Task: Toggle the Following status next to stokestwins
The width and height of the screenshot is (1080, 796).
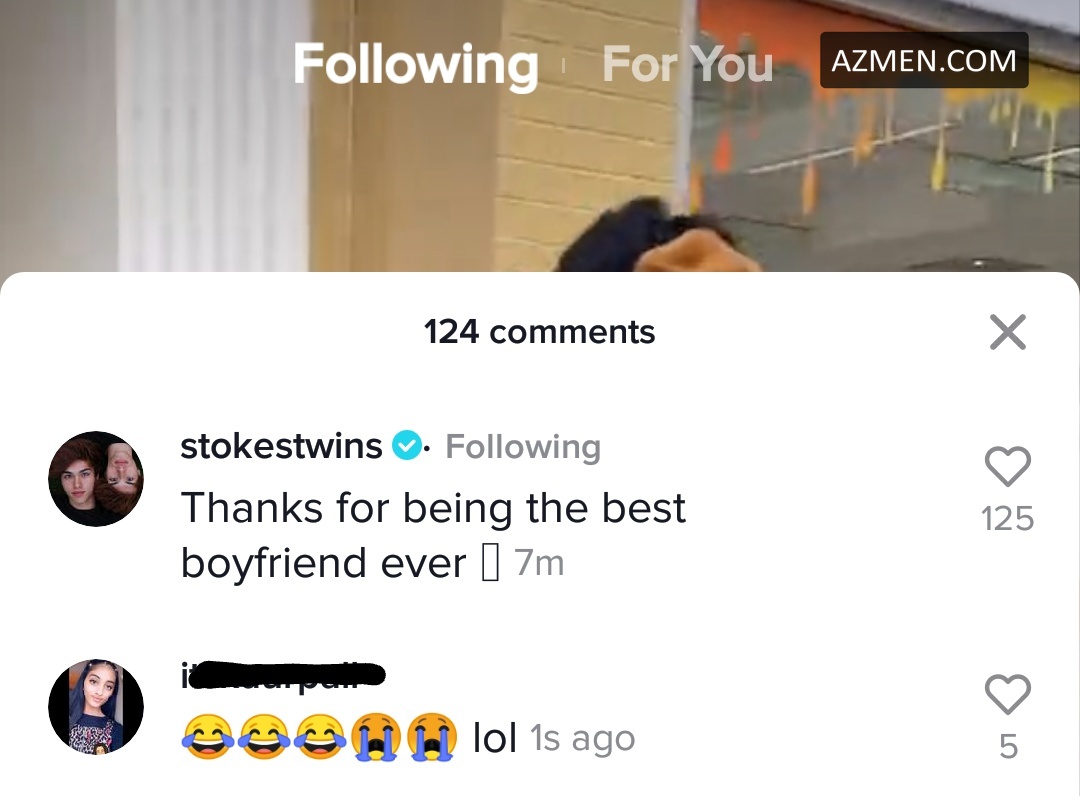Action: point(523,446)
